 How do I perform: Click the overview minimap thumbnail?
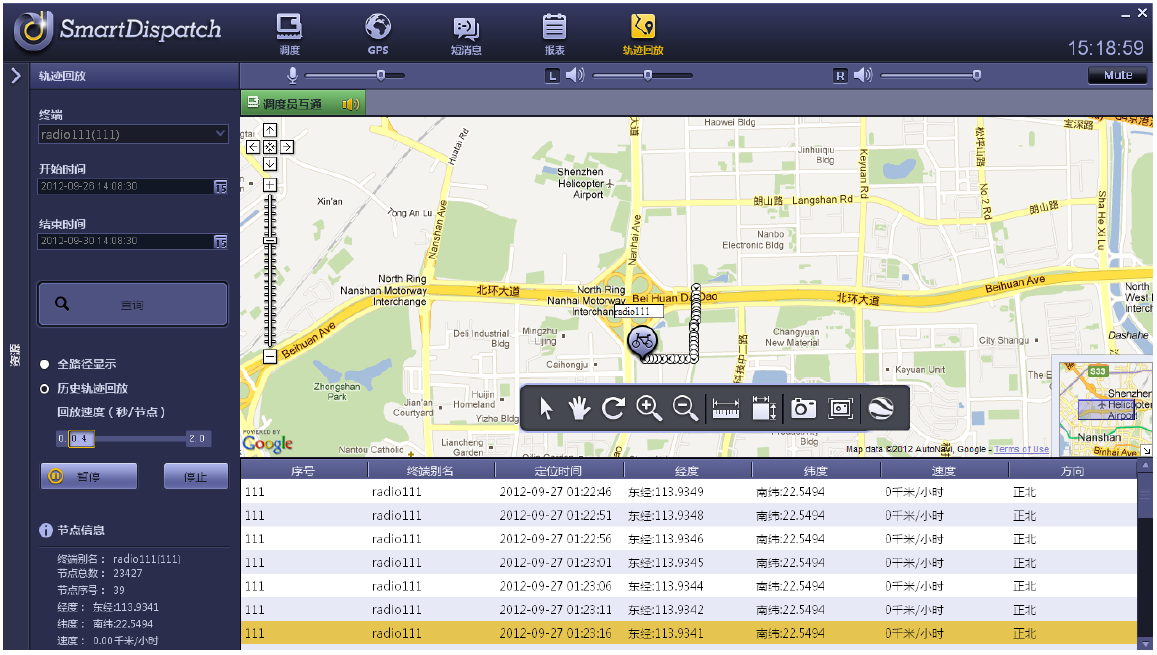pos(1105,408)
